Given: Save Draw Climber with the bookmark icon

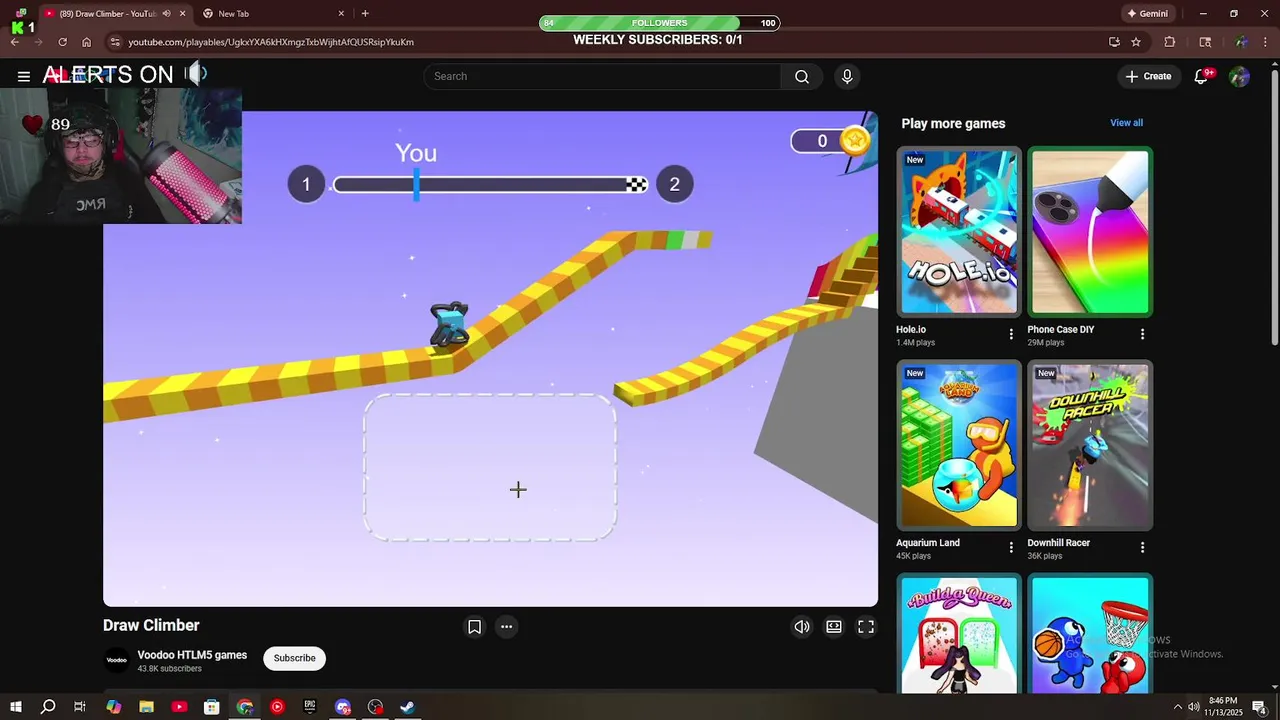Looking at the screenshot, I should click(x=475, y=627).
